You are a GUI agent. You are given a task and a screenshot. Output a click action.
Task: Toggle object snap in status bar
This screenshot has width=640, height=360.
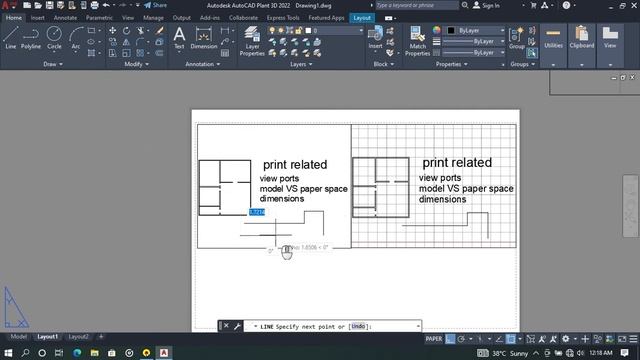(511, 339)
